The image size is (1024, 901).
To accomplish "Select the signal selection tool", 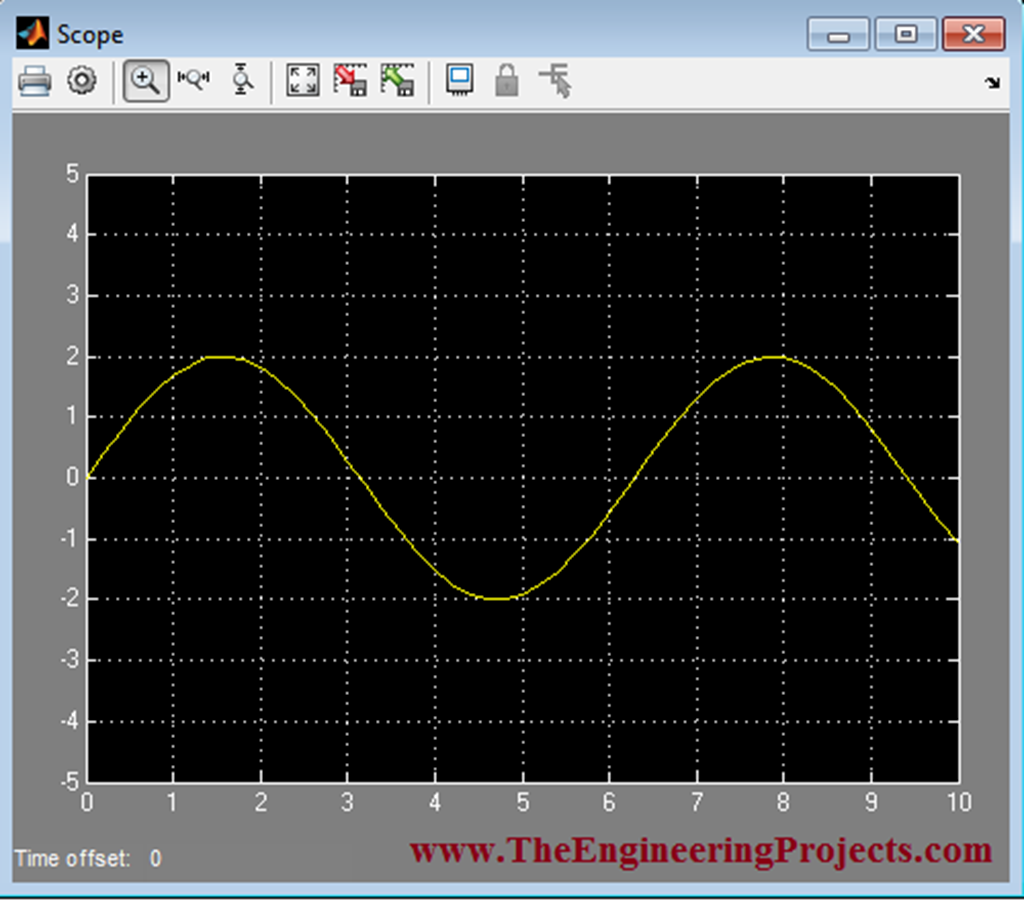I will tap(555, 80).
